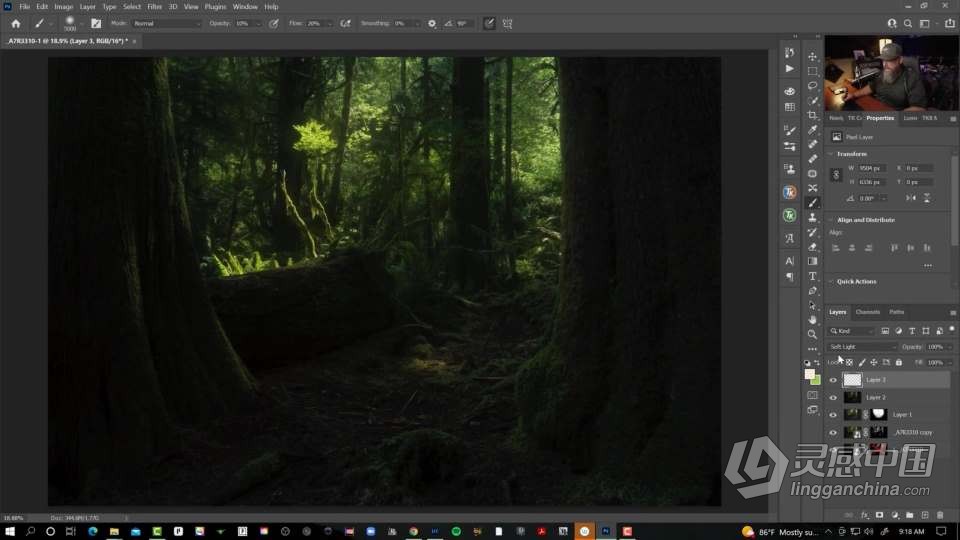Open the green TK panel icon
The height and width of the screenshot is (540, 960).
click(790, 215)
